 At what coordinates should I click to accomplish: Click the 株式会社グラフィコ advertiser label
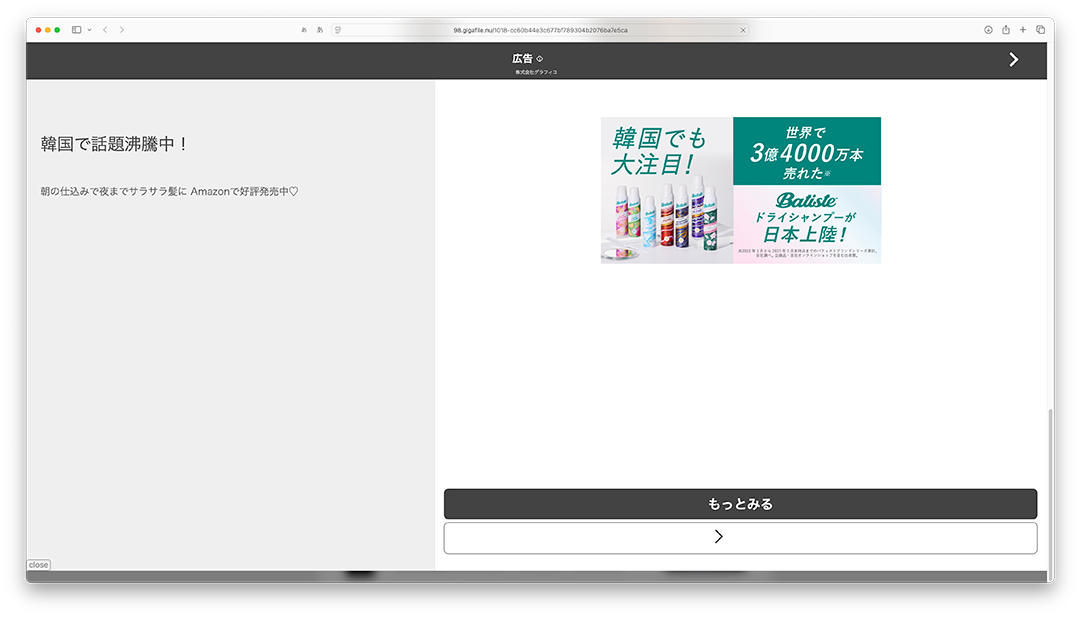point(536,72)
